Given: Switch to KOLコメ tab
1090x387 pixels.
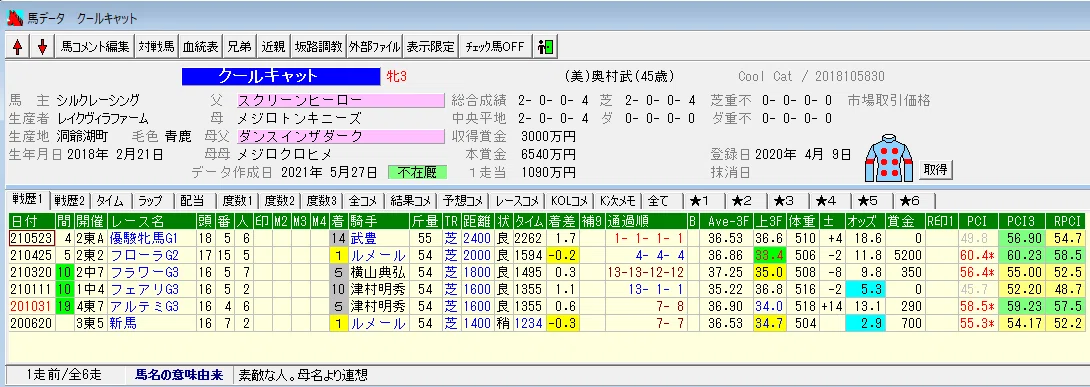Looking at the screenshot, I should pos(569,201).
